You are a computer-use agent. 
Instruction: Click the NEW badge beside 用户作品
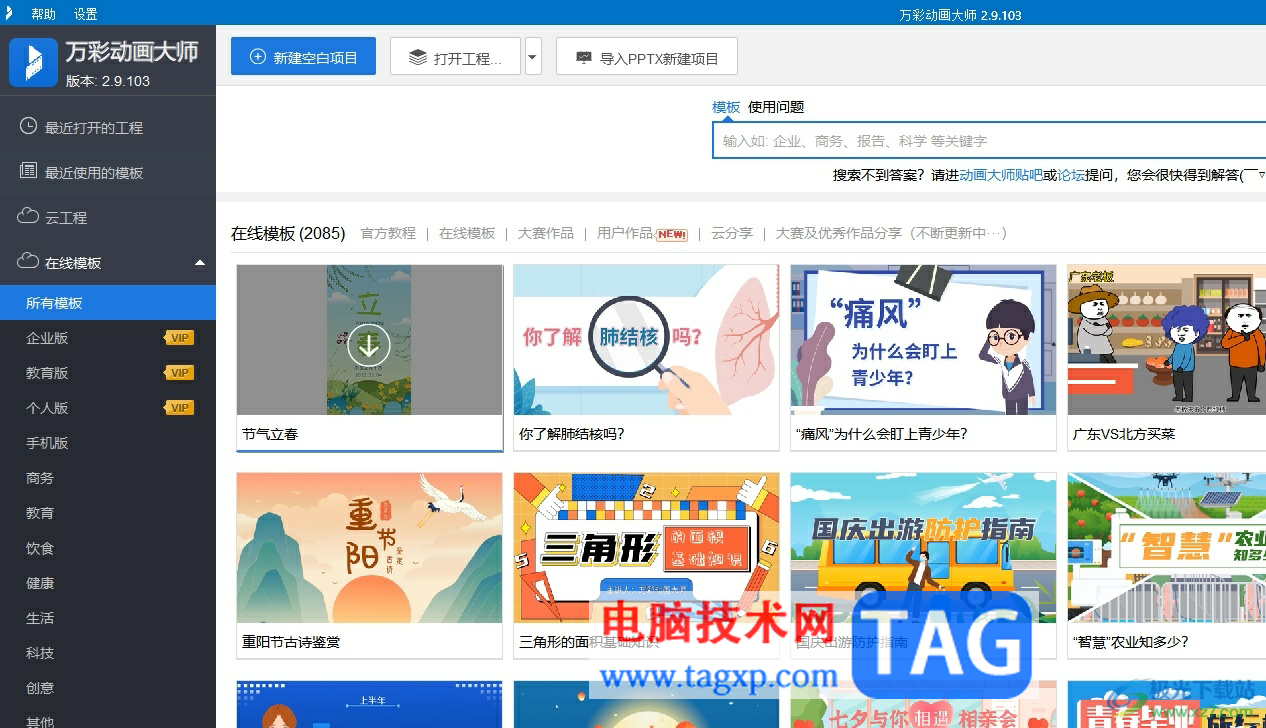click(x=671, y=234)
